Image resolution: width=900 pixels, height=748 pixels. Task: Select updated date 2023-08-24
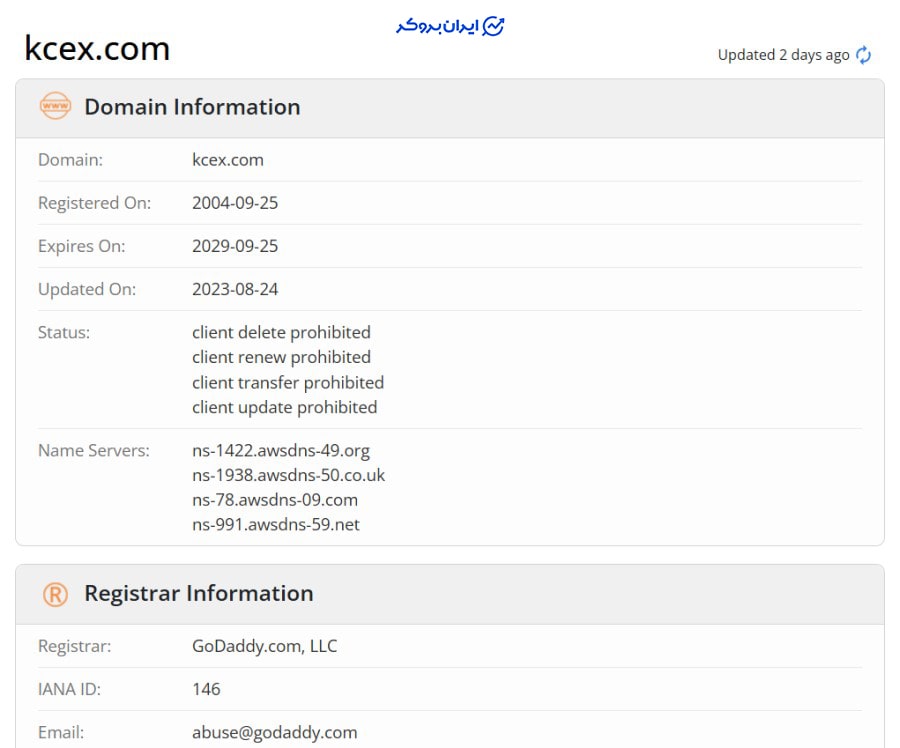coord(235,289)
